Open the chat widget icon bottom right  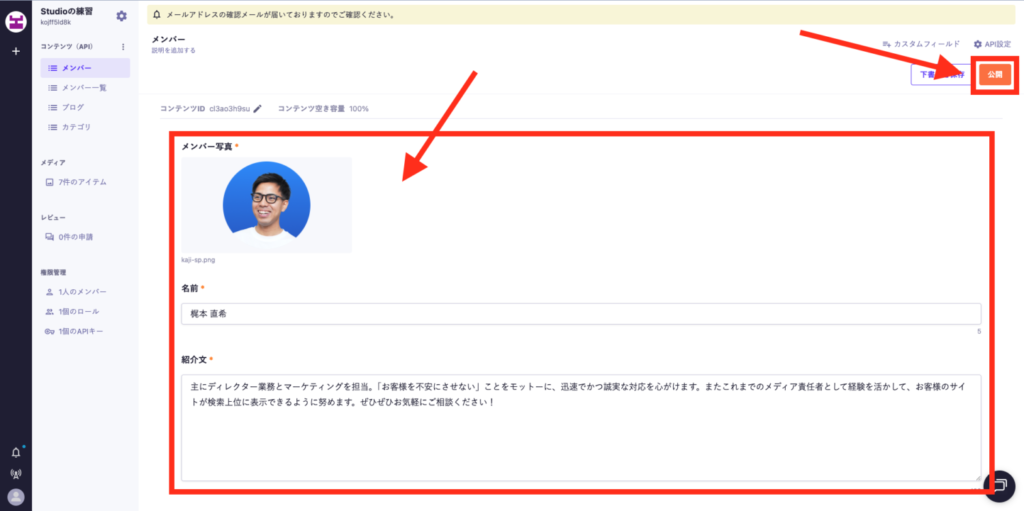click(x=999, y=485)
